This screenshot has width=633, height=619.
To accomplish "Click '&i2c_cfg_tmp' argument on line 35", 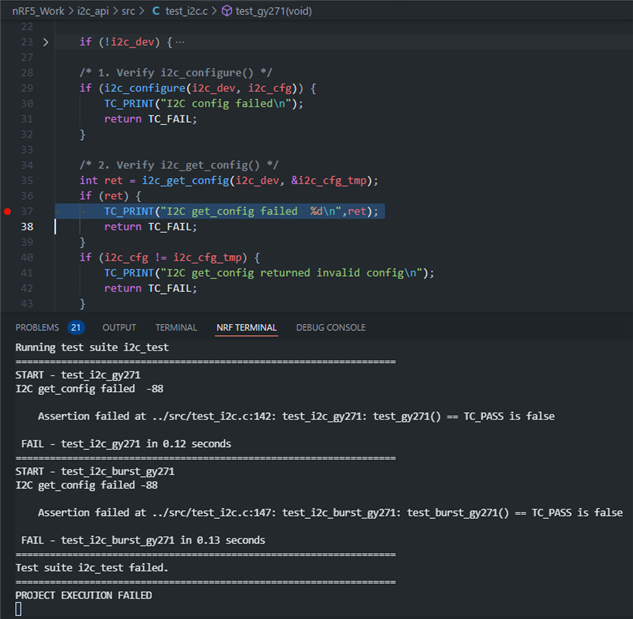I will pos(329,180).
